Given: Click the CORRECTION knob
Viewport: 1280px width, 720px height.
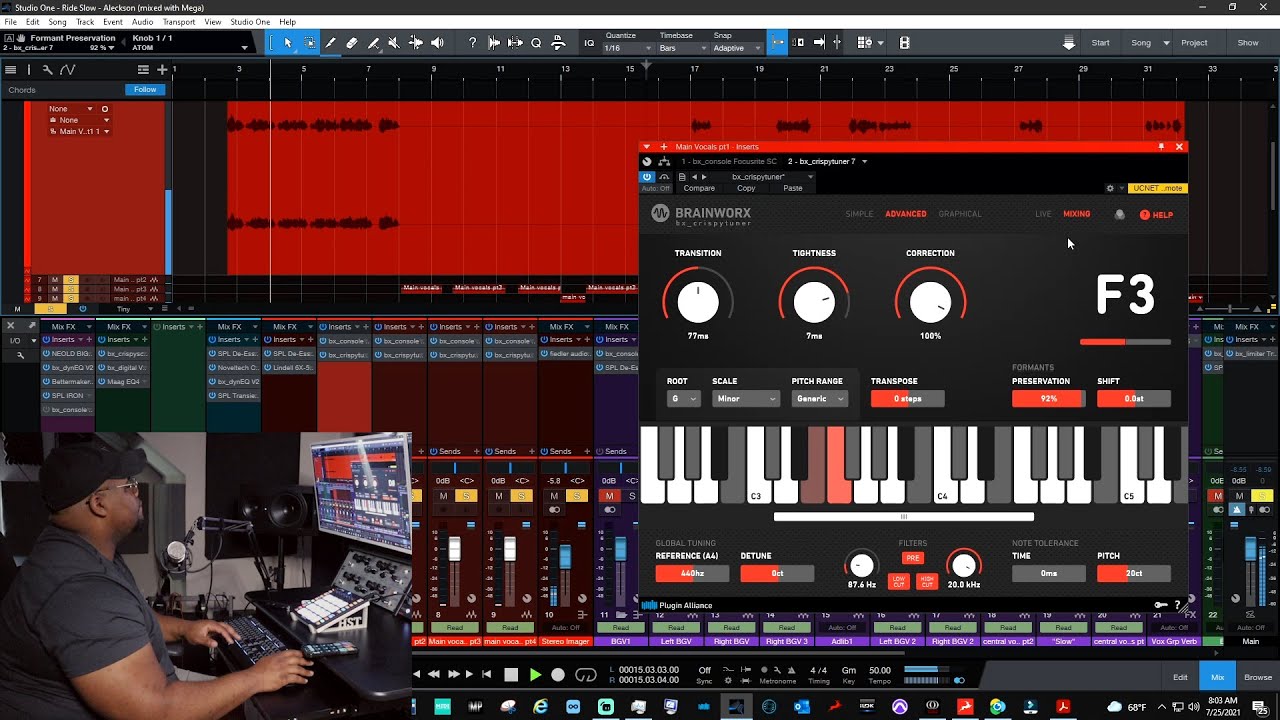Looking at the screenshot, I should coord(931,302).
